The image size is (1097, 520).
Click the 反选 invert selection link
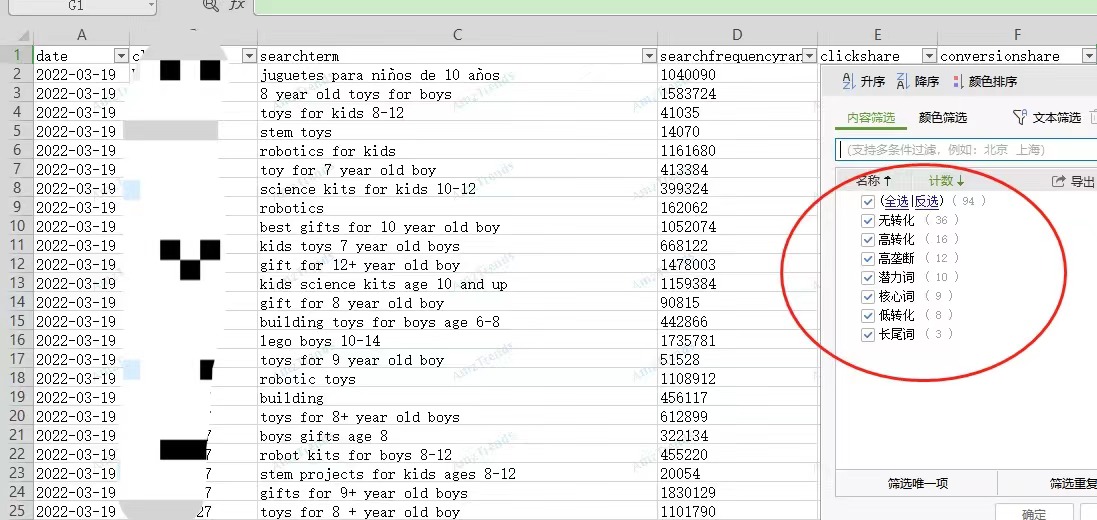pos(926,201)
